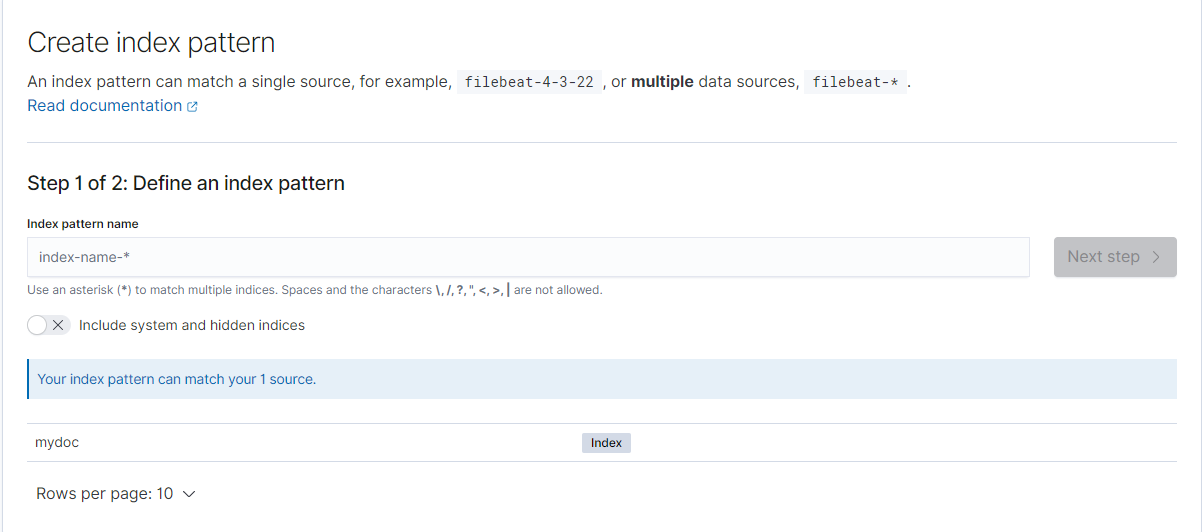Click the Index badge in the mydoc row
Screen dimensions: 1202x532
606,443
